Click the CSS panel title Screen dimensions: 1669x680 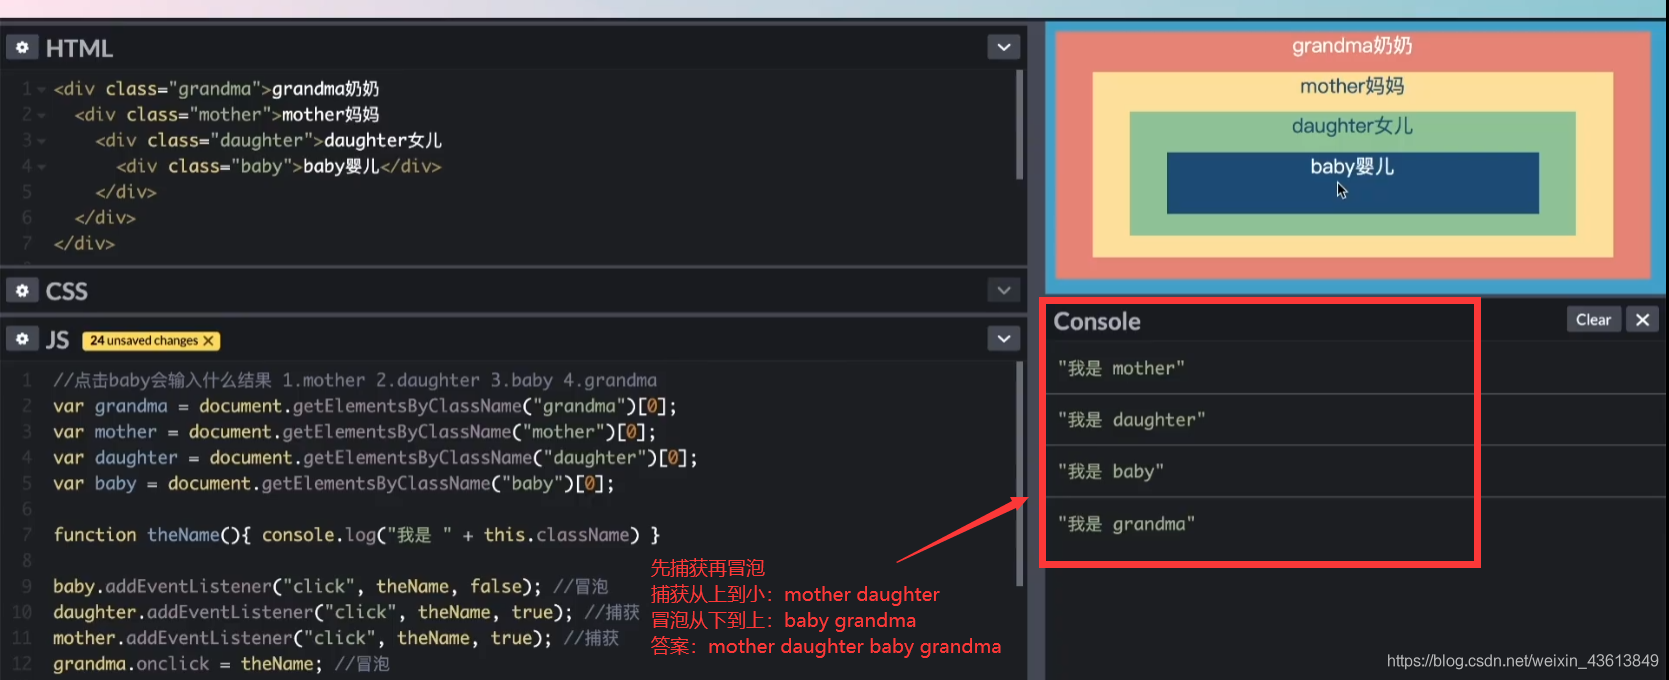pos(67,291)
